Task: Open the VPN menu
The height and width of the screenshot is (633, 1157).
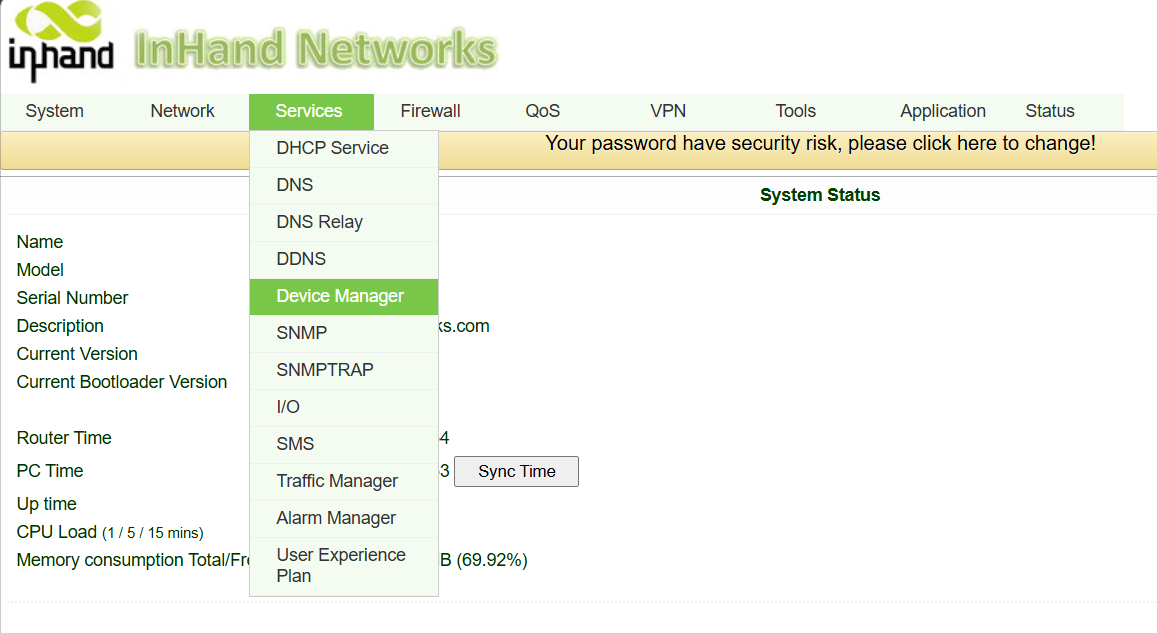Action: tap(668, 111)
